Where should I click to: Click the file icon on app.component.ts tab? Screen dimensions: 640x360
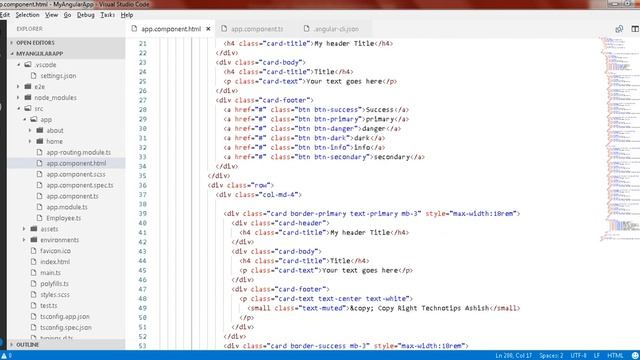(x=224, y=29)
